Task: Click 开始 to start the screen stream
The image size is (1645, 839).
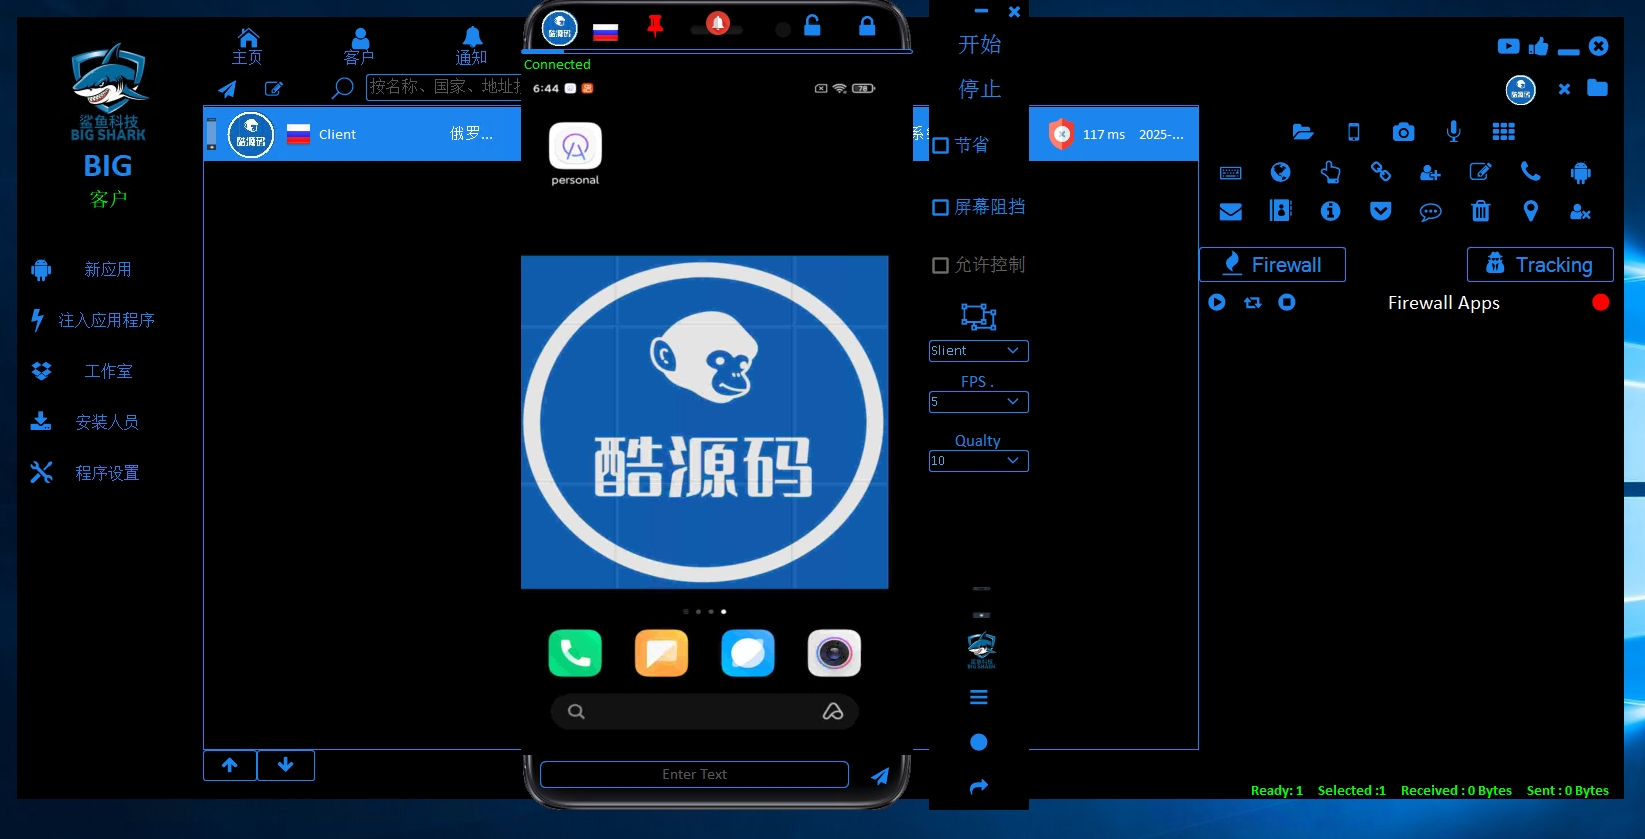Action: click(x=979, y=44)
